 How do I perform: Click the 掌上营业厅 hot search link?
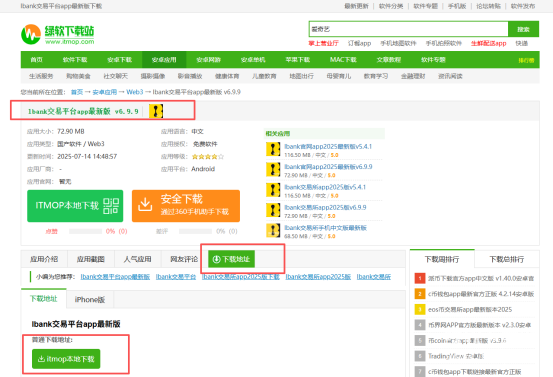click(x=323, y=43)
